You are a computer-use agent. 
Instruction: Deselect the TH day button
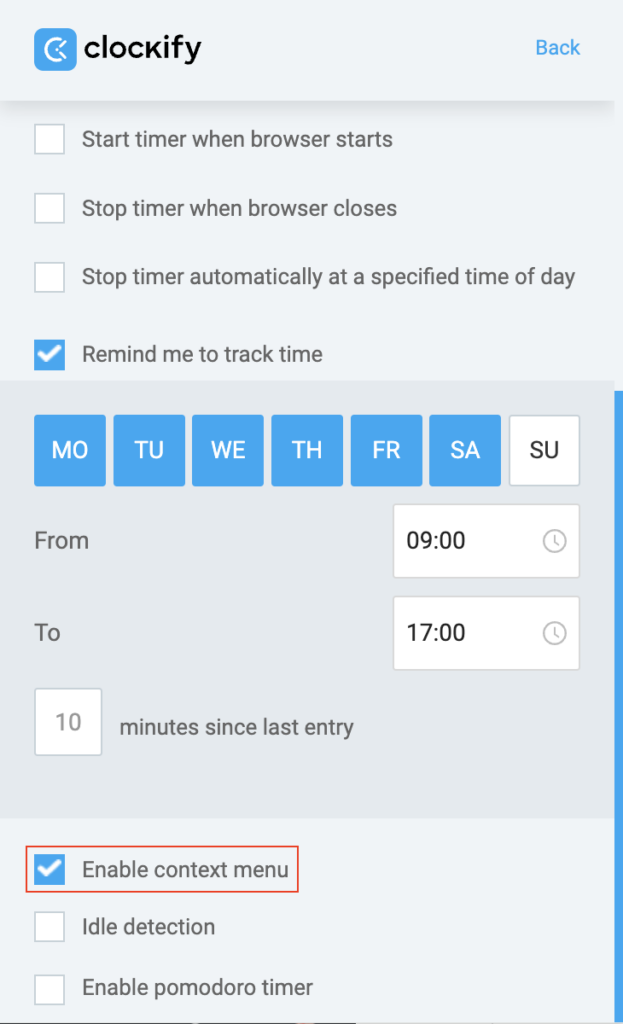tap(307, 451)
